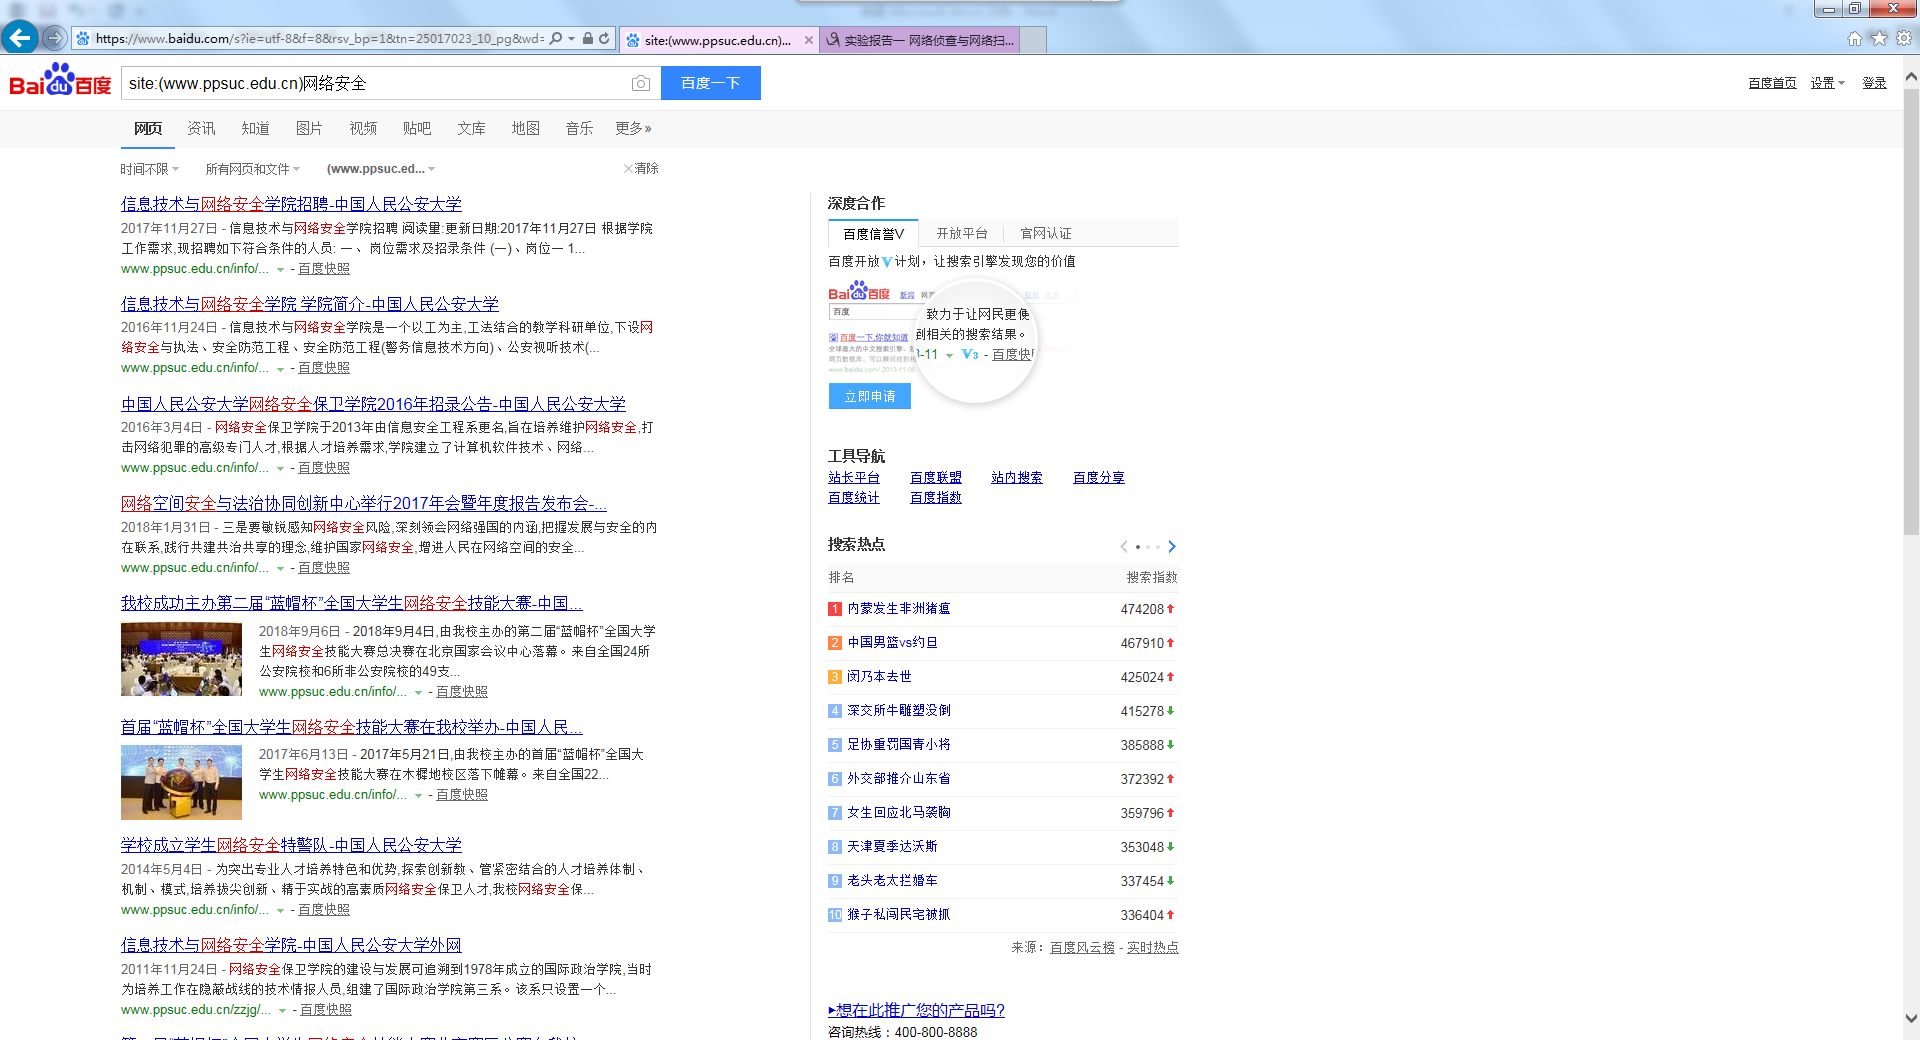
Task: Click the browser Back arrow button
Action: pos(20,38)
